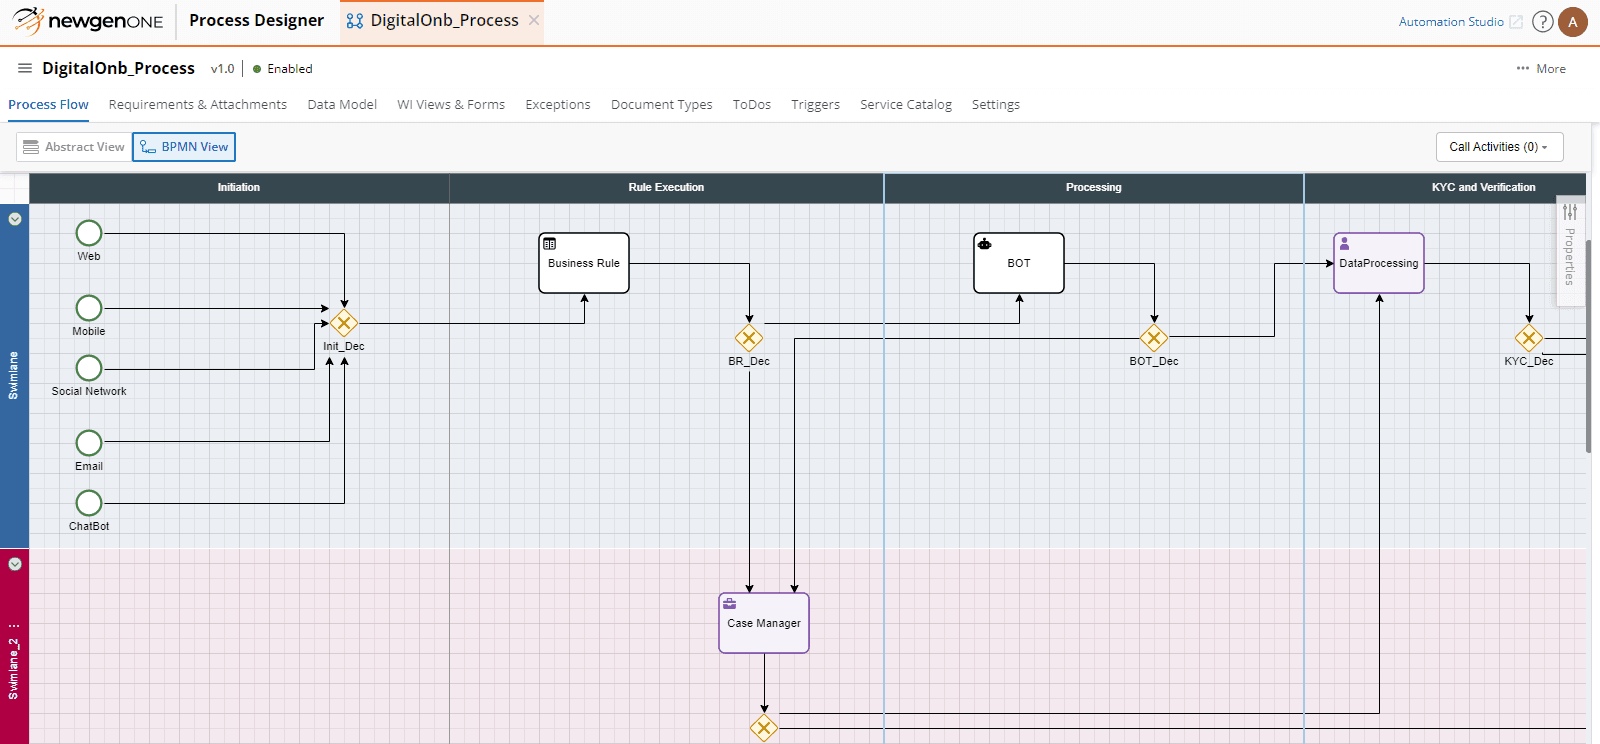Image resolution: width=1600 pixels, height=744 pixels.
Task: Open the Properties side panel
Action: click(x=1570, y=246)
